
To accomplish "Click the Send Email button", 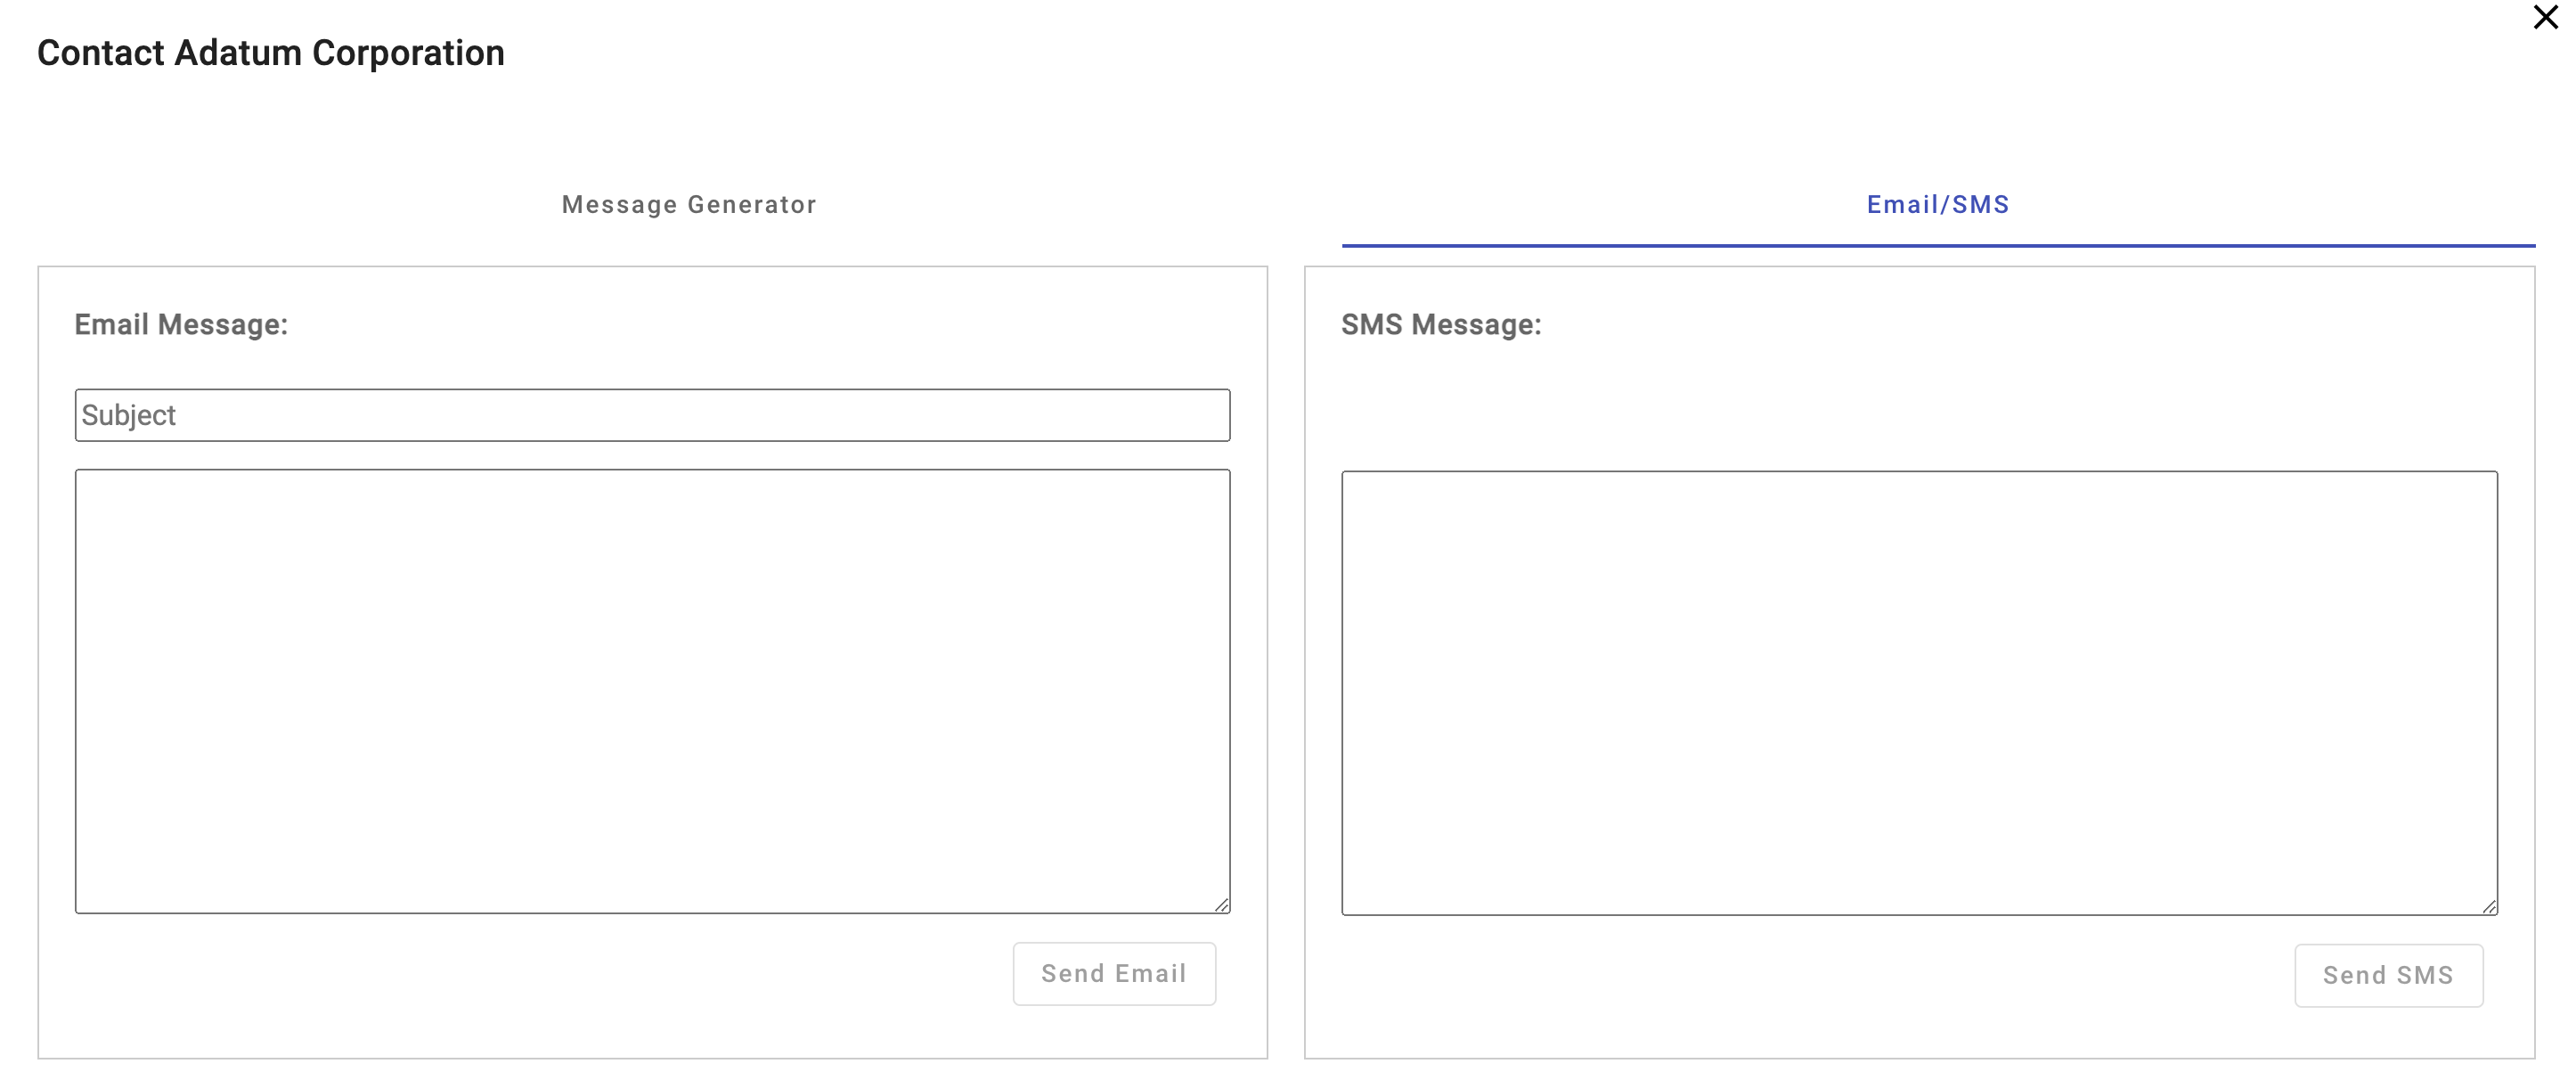I will pos(1113,973).
